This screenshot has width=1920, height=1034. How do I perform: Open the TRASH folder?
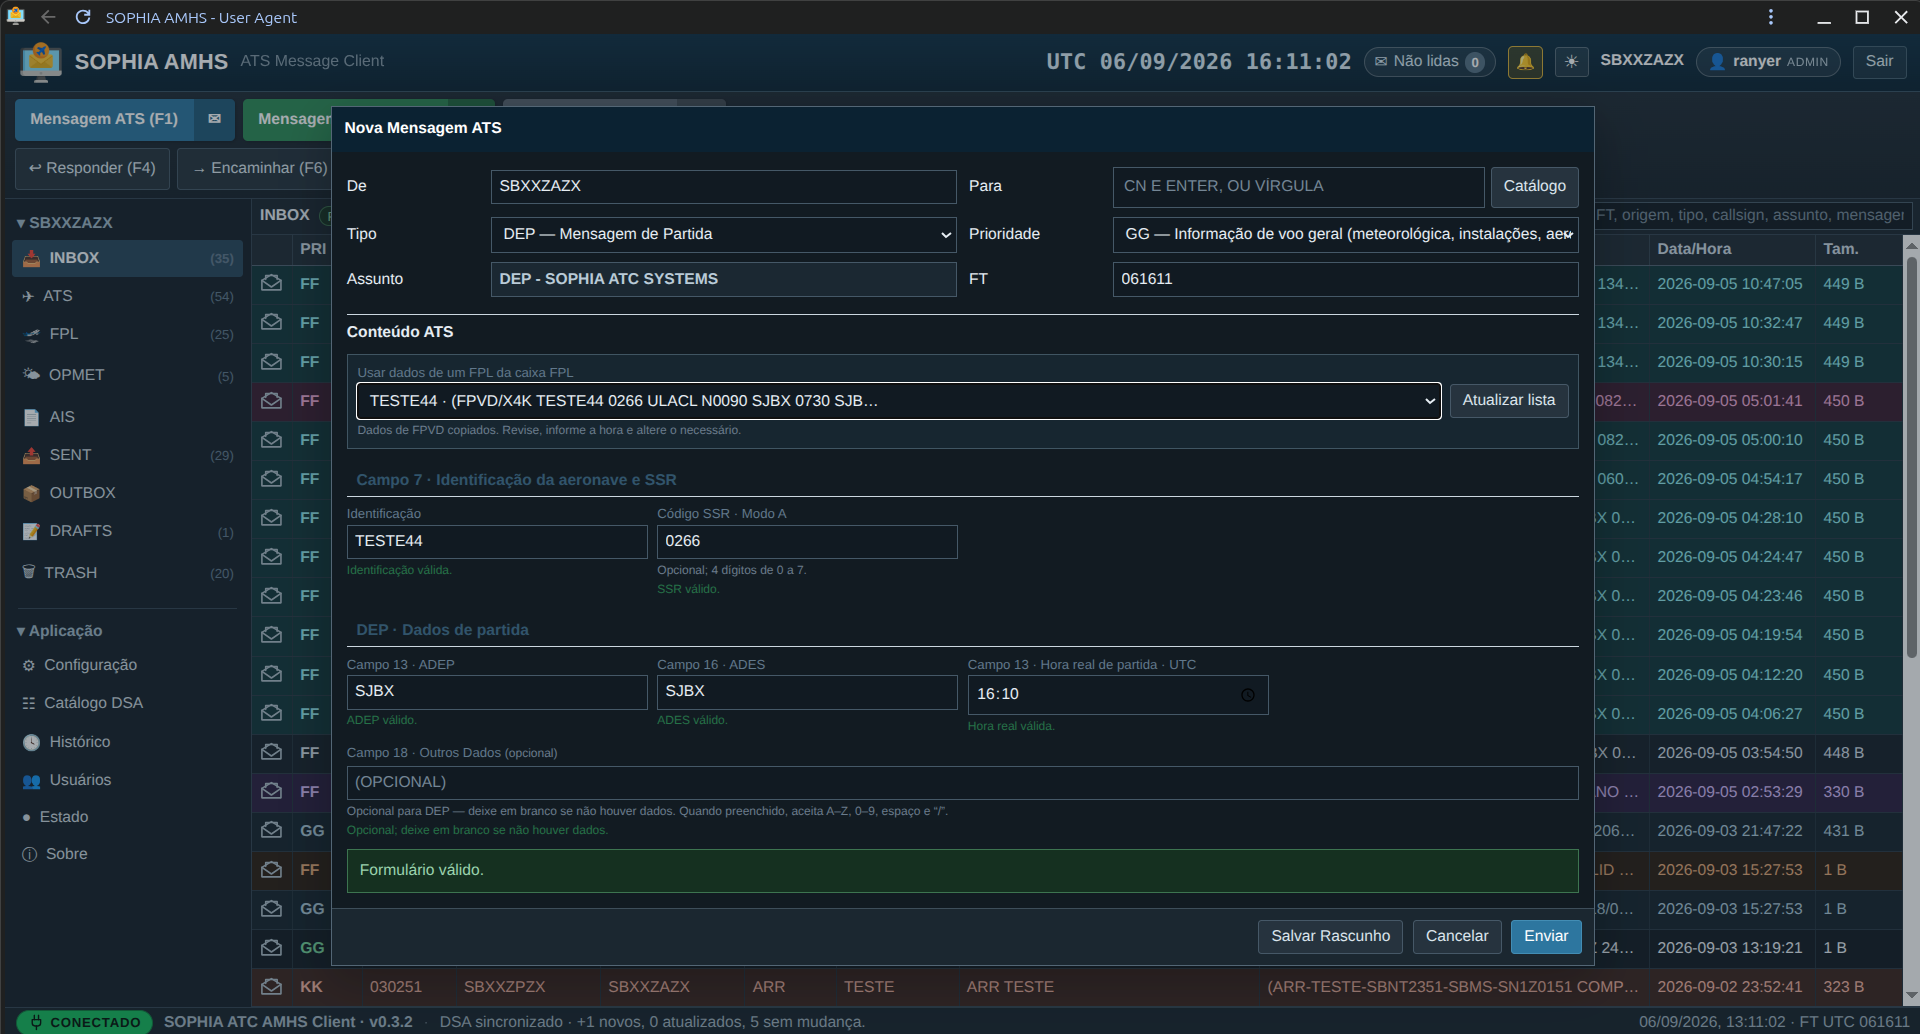pyautogui.click(x=128, y=573)
